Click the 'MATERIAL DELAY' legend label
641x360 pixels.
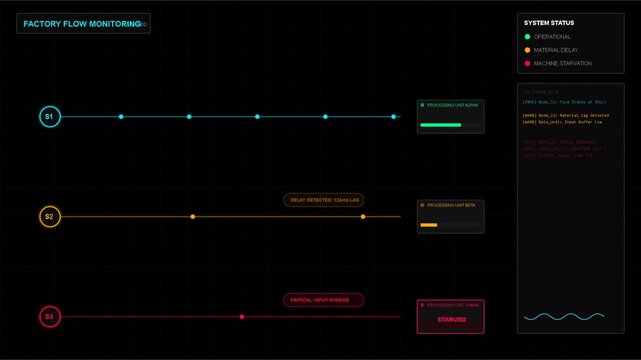pos(556,50)
